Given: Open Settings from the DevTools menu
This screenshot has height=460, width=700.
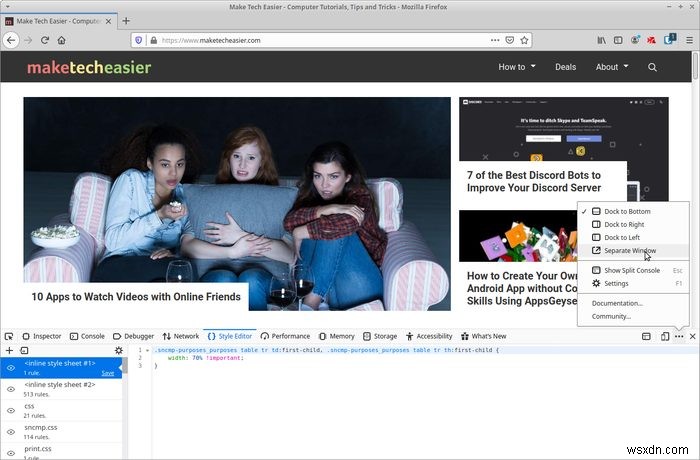Looking at the screenshot, I should [x=633, y=283].
